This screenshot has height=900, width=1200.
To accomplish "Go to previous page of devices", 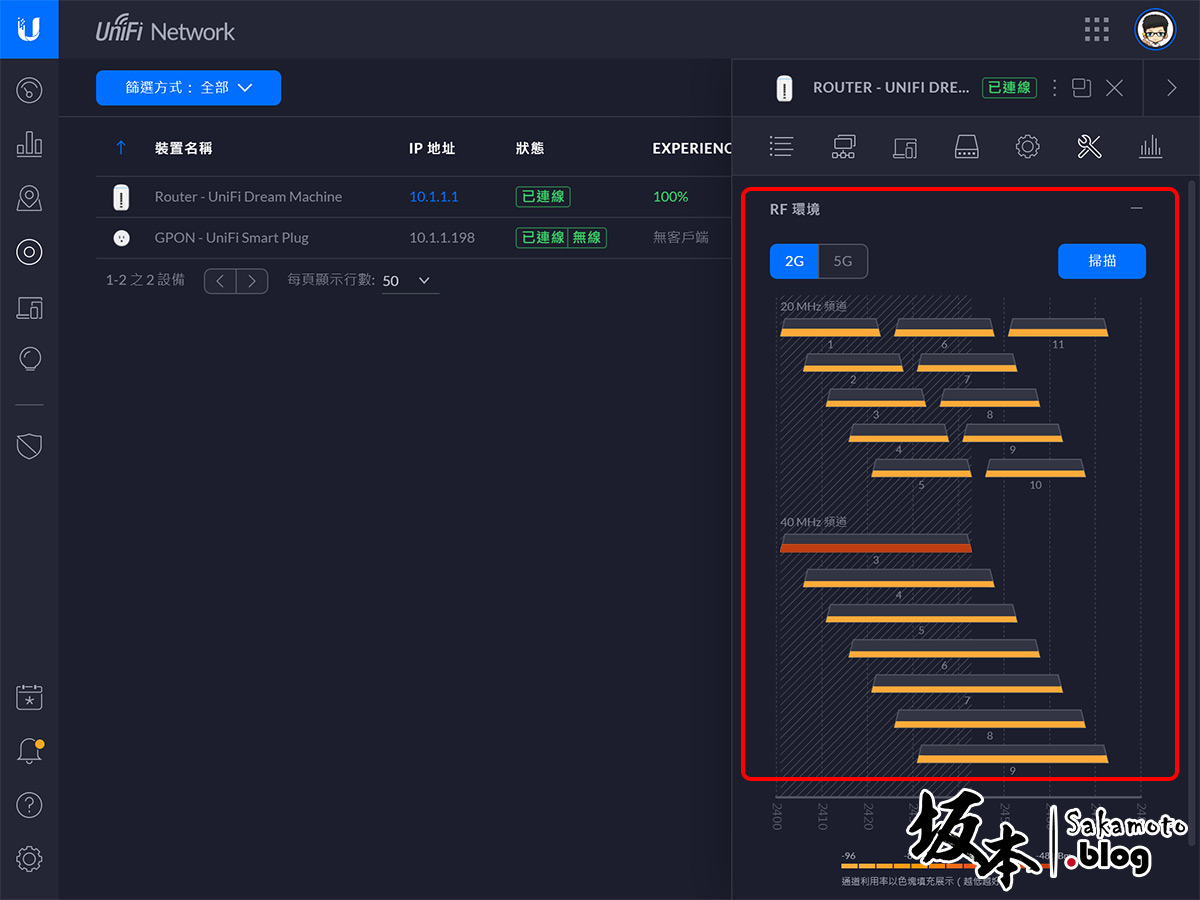I will pos(220,281).
